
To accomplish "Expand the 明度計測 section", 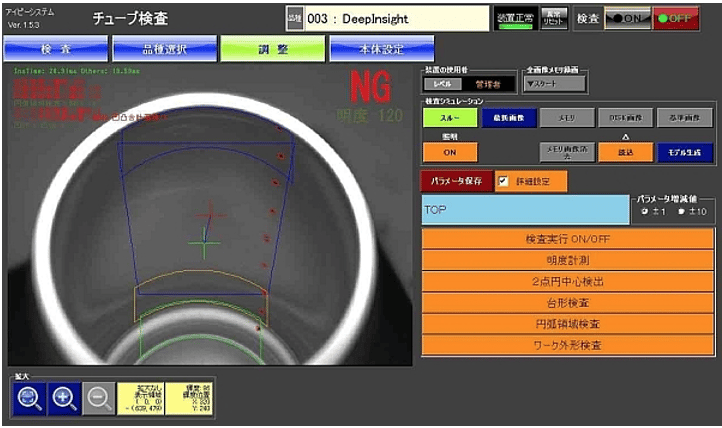I will click(x=568, y=260).
